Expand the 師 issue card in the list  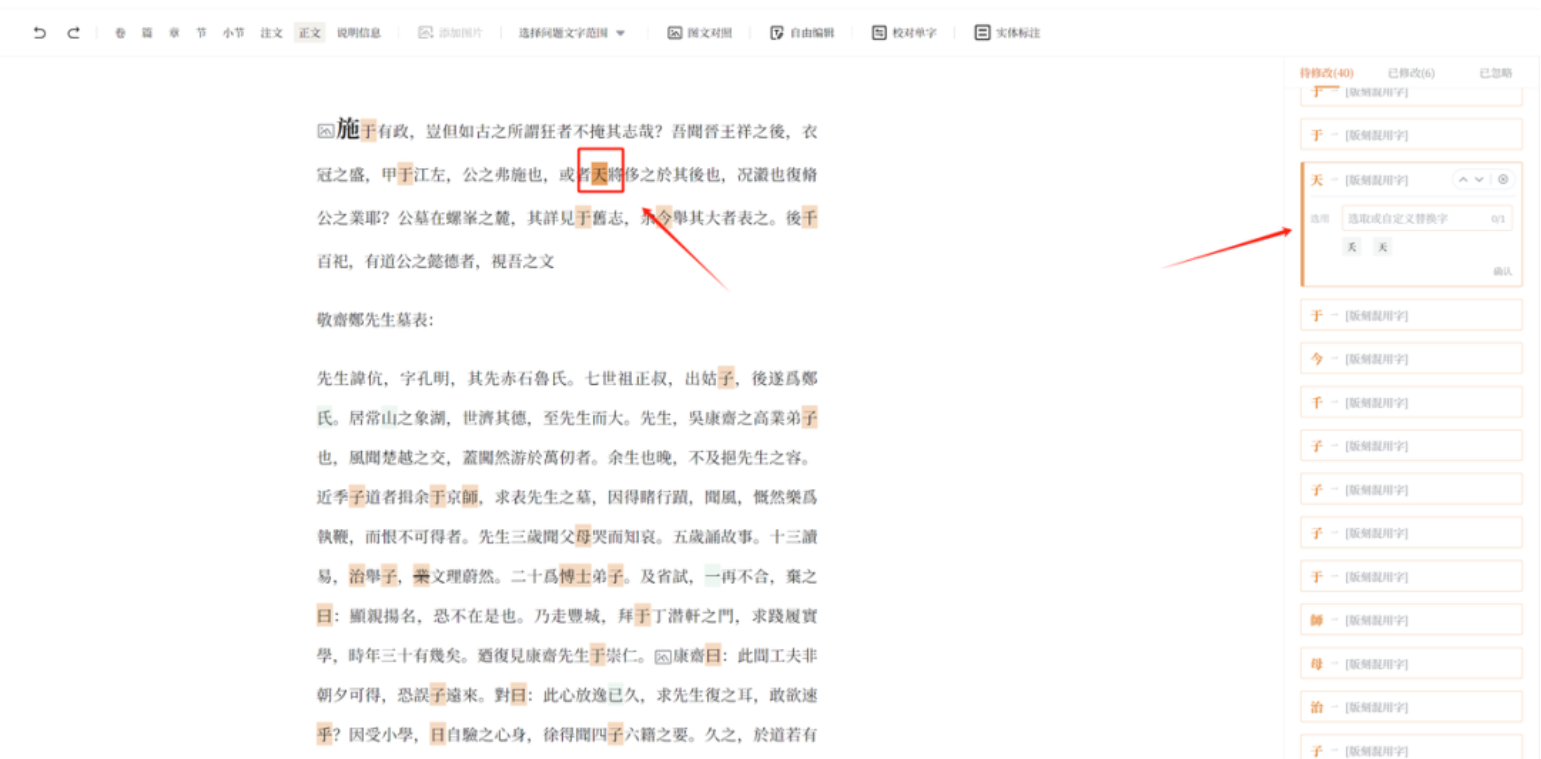1410,621
